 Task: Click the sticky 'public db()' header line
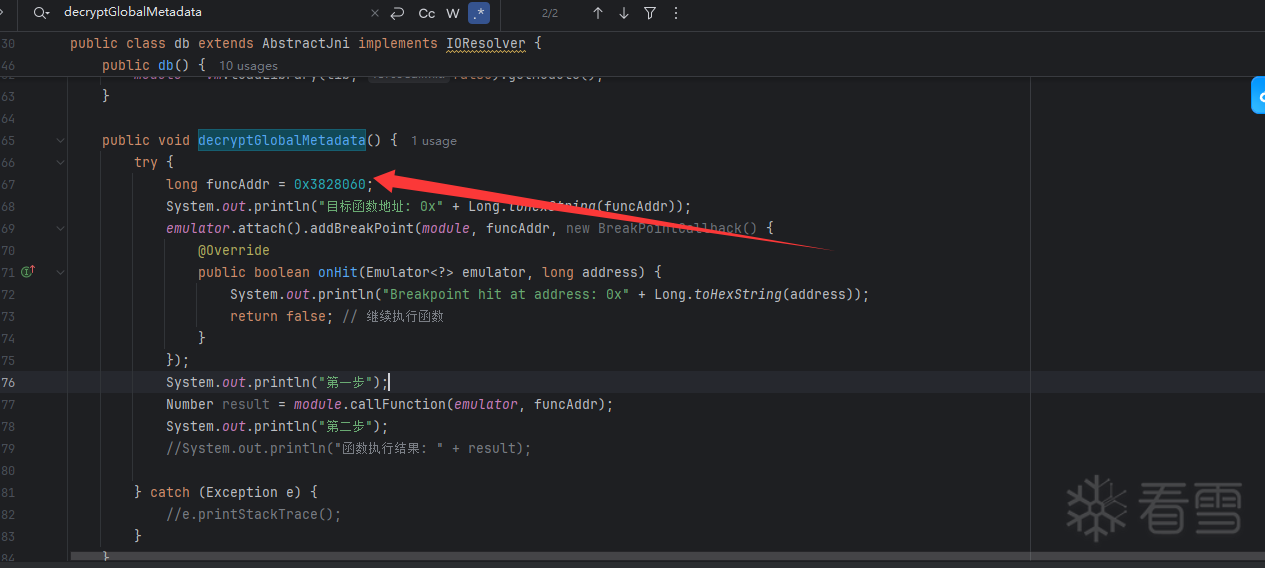(x=154, y=66)
